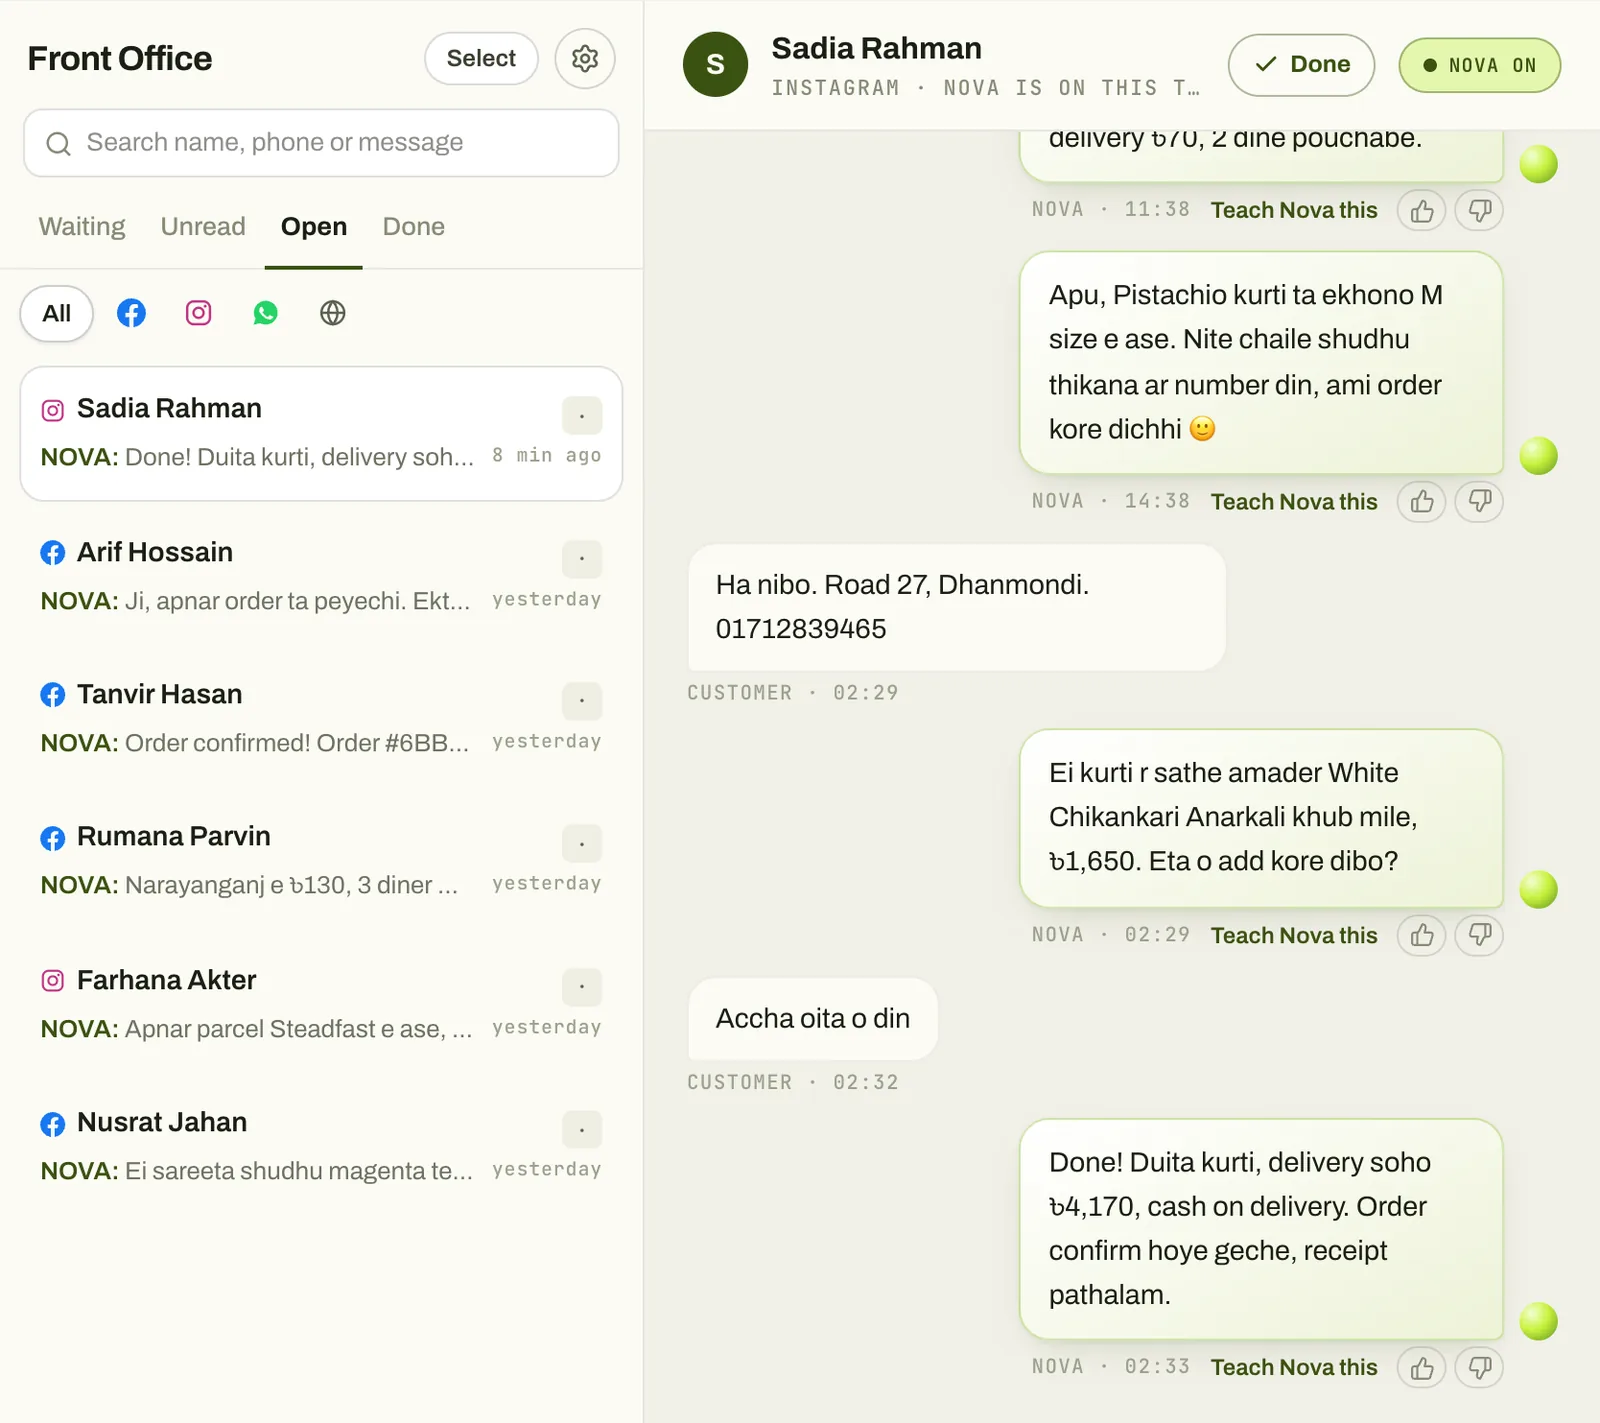Select the All channels filter
Image resolution: width=1600 pixels, height=1423 pixels.
pos(57,313)
